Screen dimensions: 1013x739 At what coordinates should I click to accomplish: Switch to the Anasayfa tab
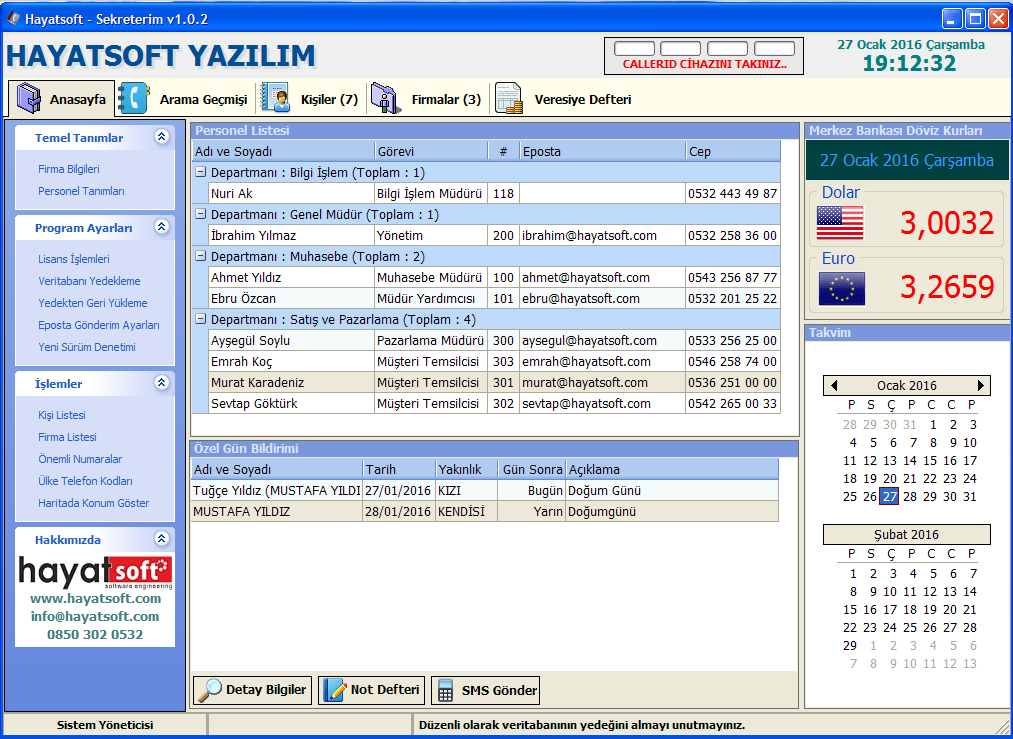(61, 99)
